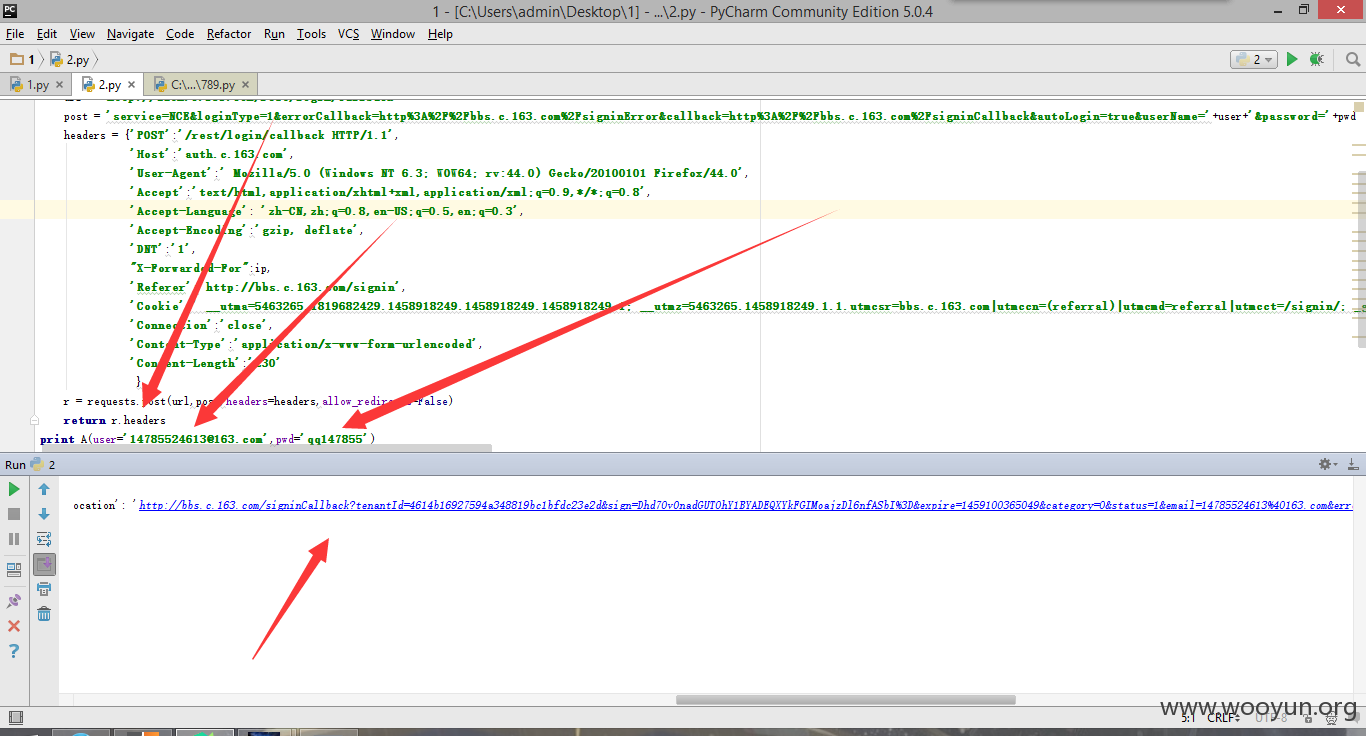Close the 1.py editor tab
Image resolution: width=1366 pixels, height=736 pixels.
tap(59, 85)
